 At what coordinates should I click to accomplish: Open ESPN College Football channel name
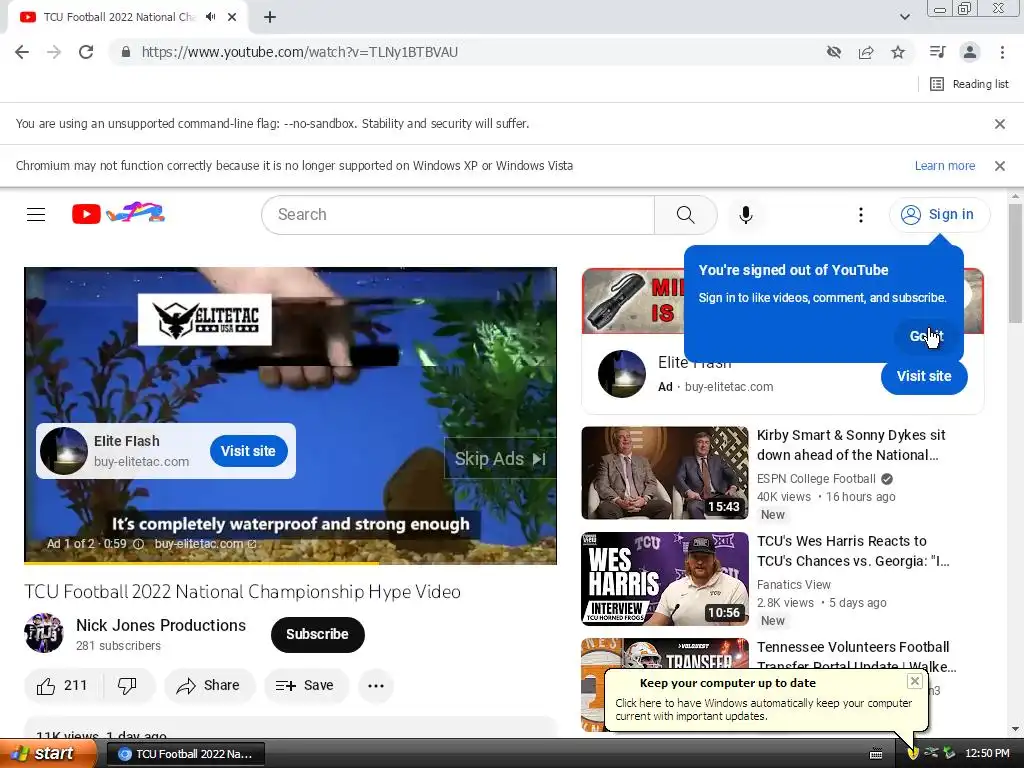point(816,479)
